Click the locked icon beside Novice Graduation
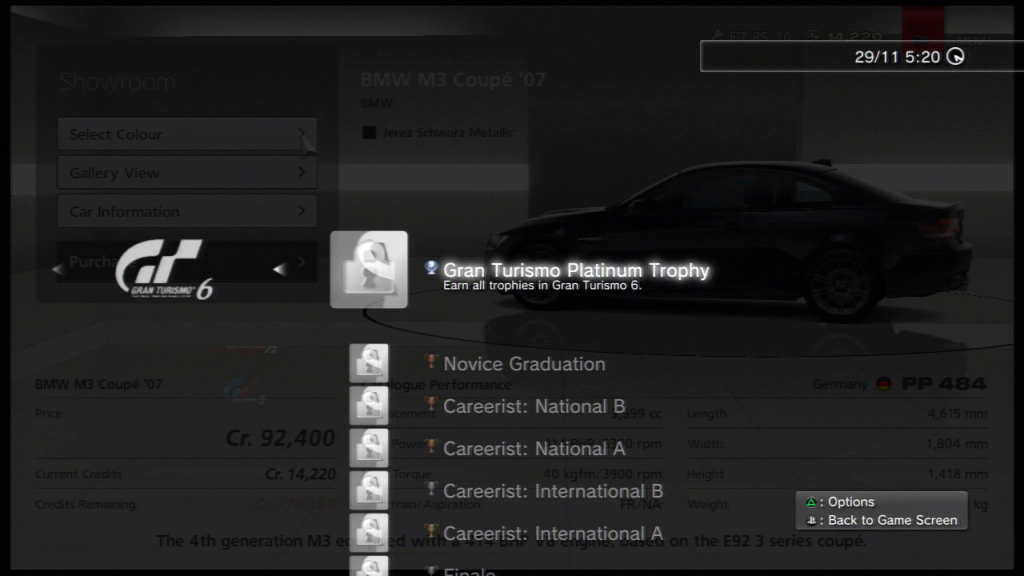The image size is (1024, 576). [x=369, y=364]
